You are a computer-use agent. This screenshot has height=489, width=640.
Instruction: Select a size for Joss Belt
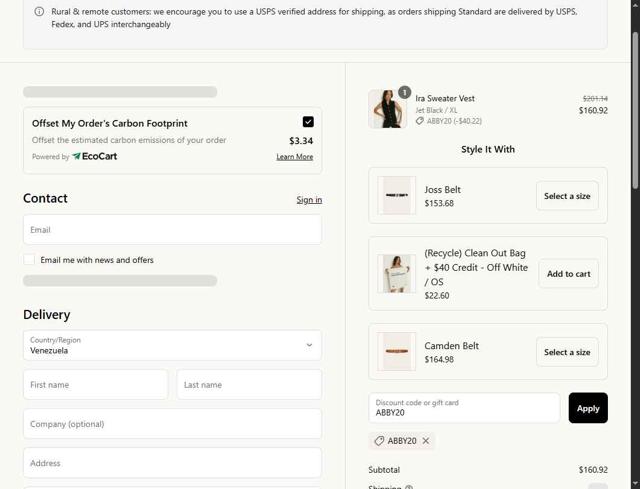click(567, 196)
